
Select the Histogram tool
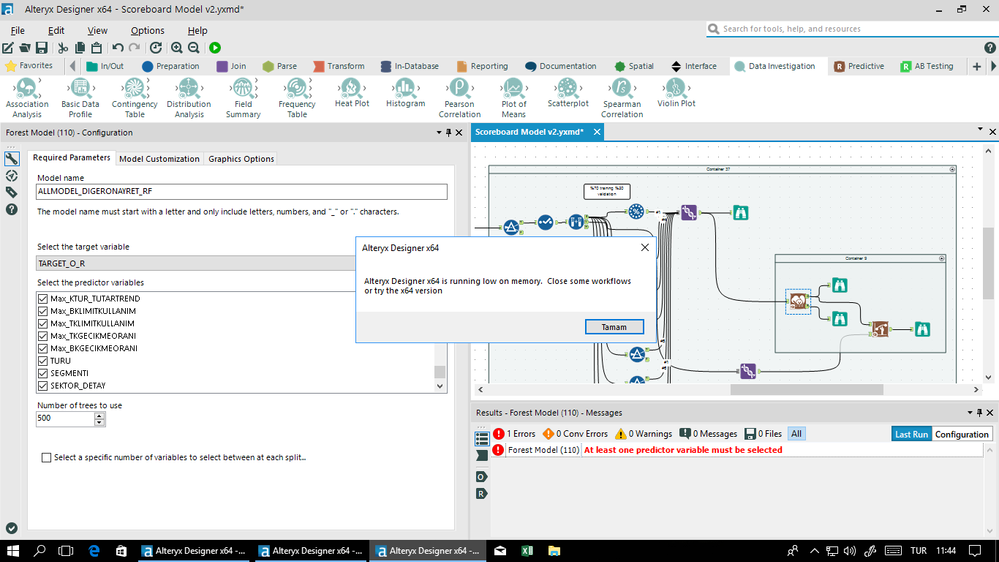[405, 93]
